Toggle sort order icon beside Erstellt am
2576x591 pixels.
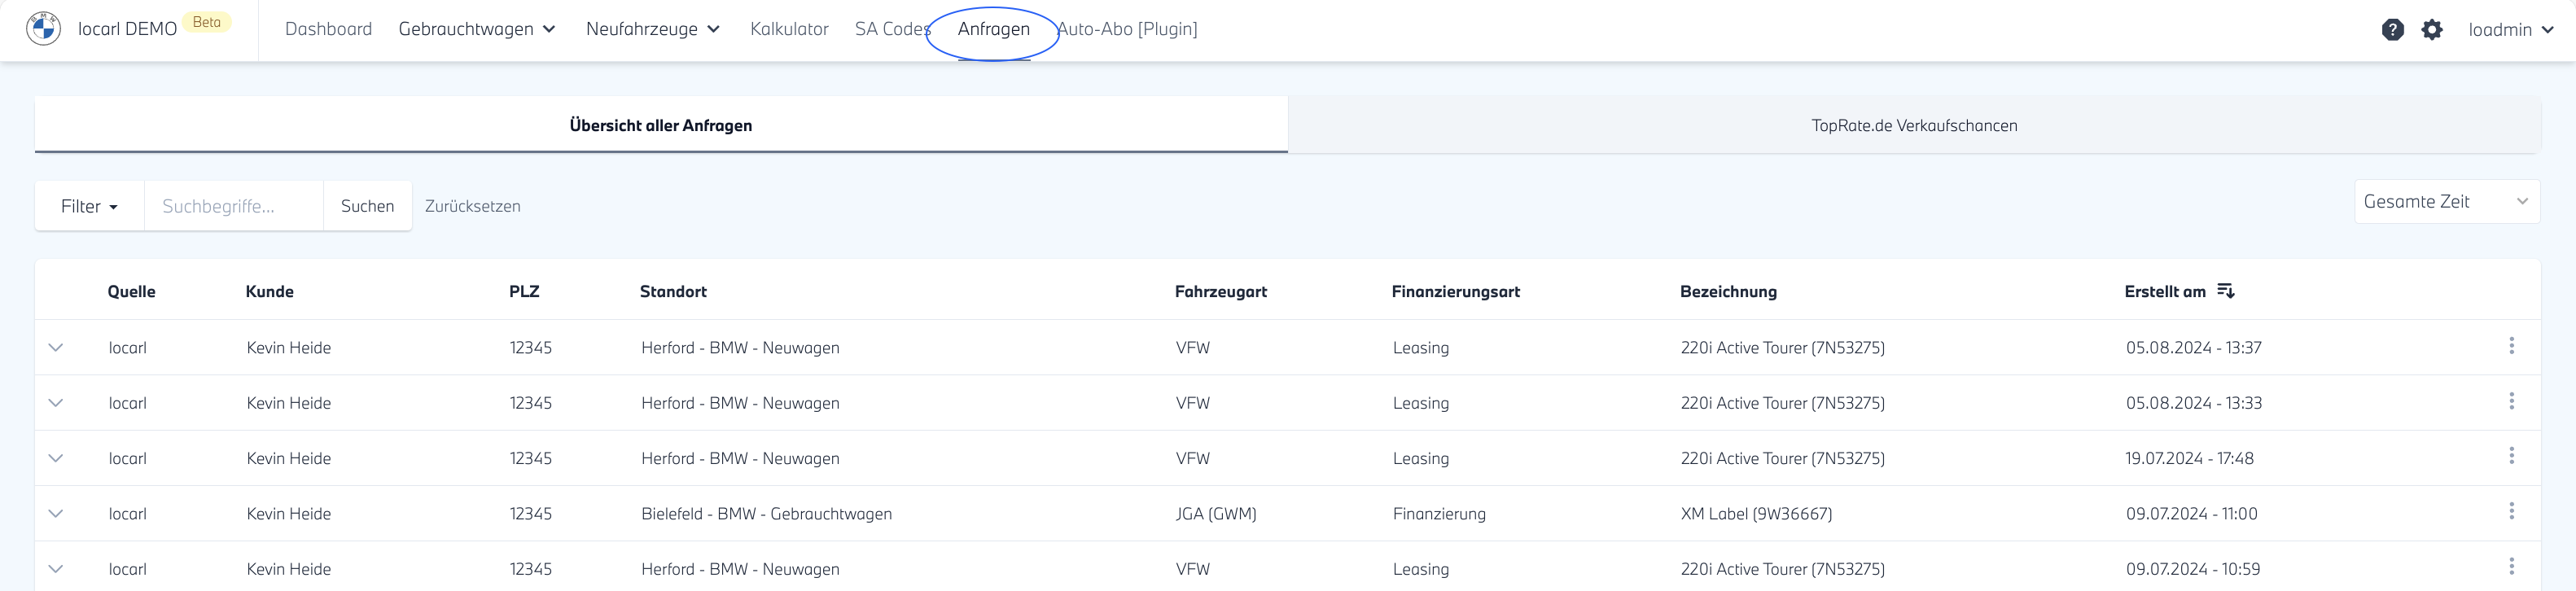tap(2225, 291)
